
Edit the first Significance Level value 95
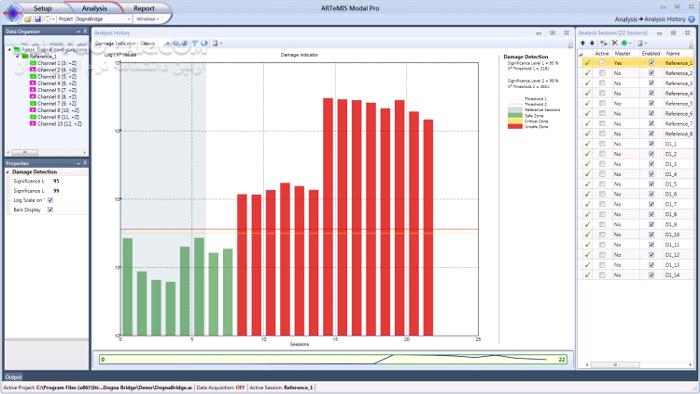pyautogui.click(x=56, y=181)
